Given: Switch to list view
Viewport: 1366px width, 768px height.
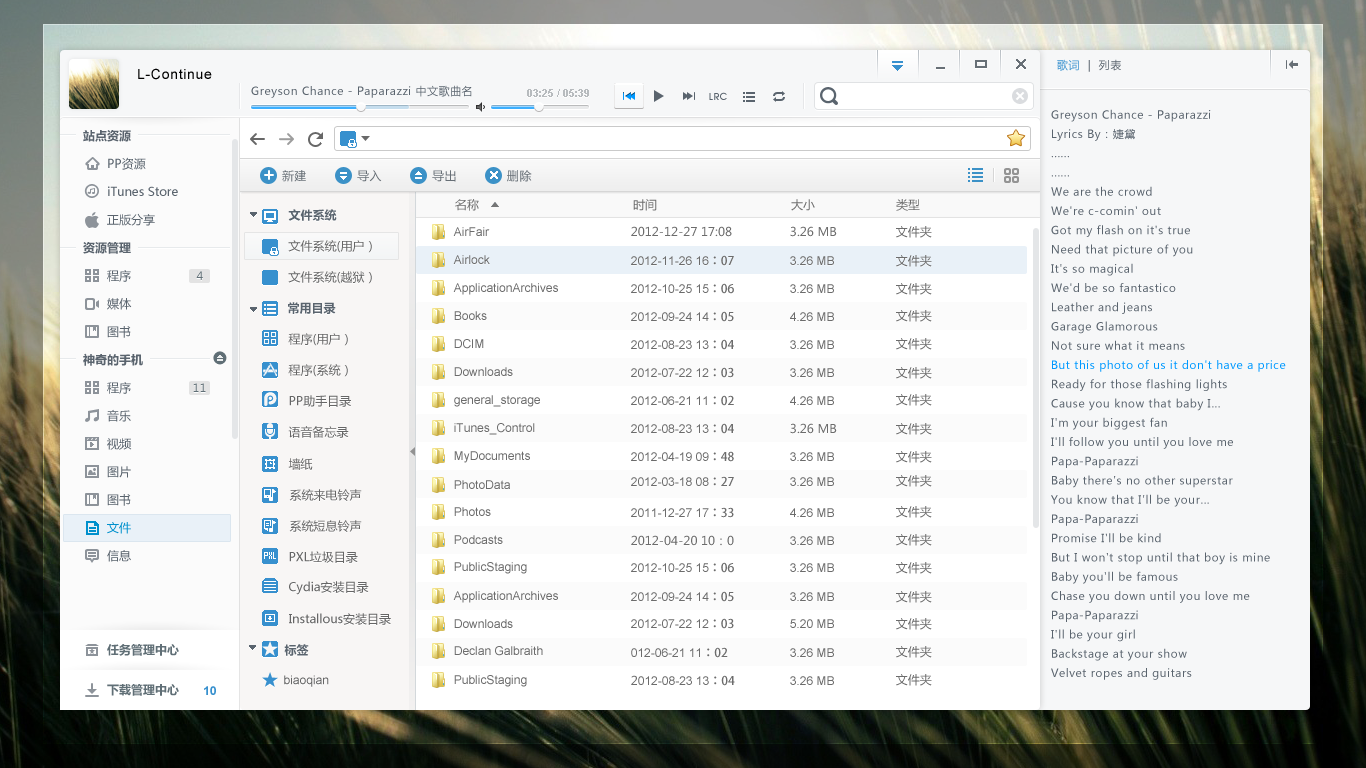Looking at the screenshot, I should [976, 175].
